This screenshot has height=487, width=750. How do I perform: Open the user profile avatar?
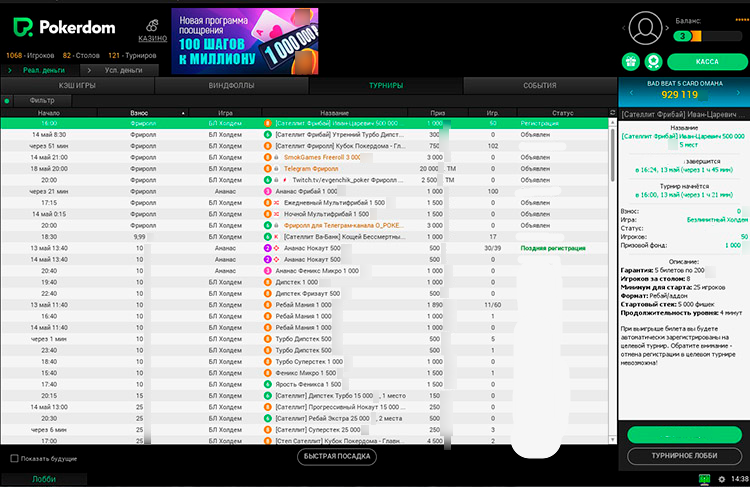[x=645, y=28]
